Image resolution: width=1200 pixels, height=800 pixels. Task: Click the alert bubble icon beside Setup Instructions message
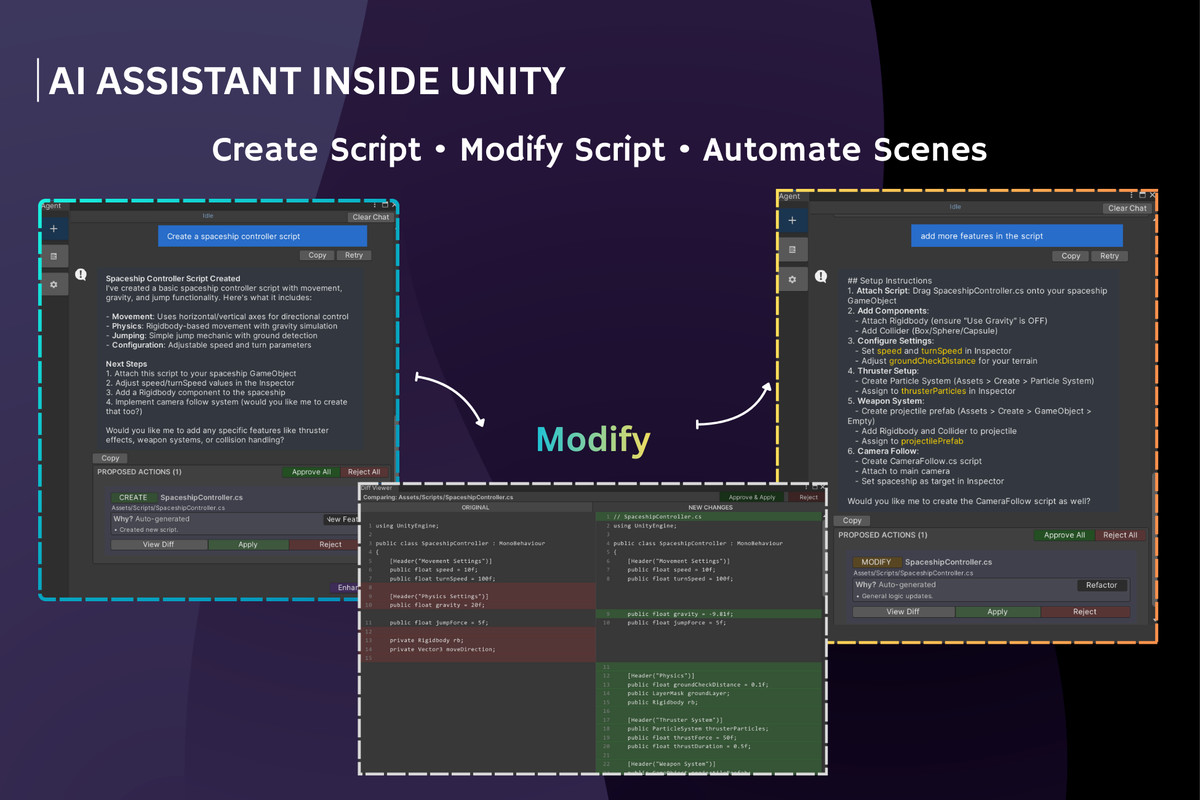pos(820,276)
